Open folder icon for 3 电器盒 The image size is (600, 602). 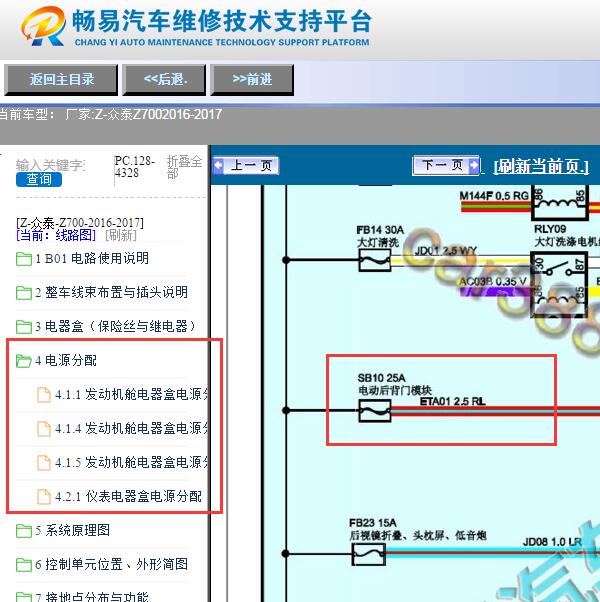tap(24, 327)
